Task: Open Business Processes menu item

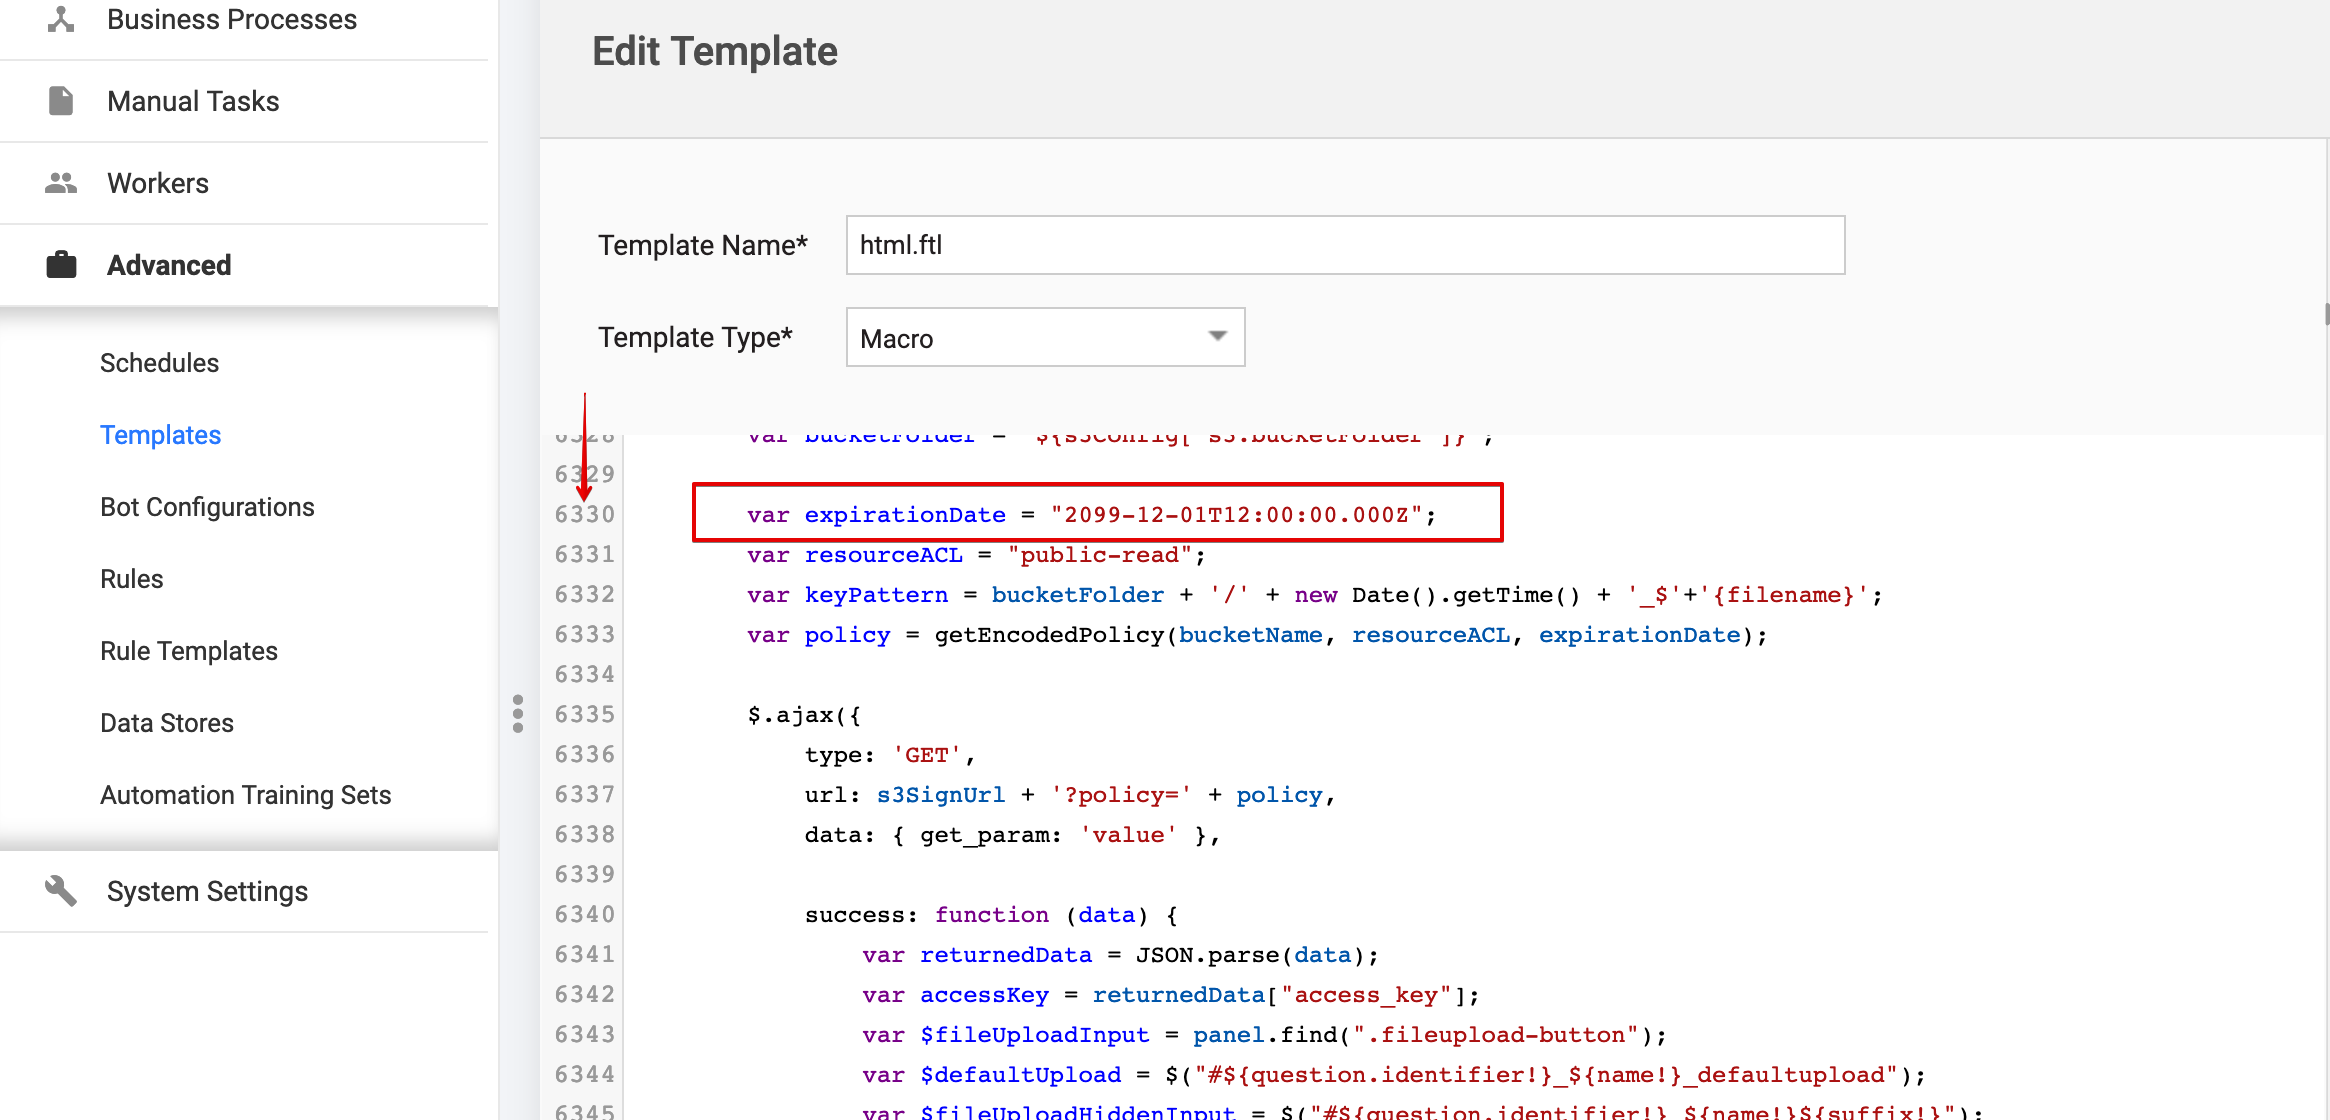Action: point(244,20)
